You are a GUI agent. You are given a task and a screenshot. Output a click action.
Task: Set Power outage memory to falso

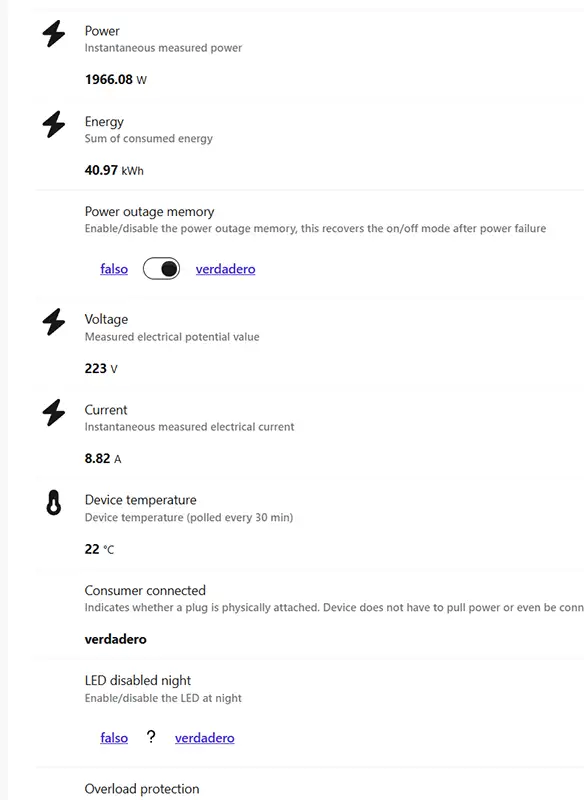point(113,269)
